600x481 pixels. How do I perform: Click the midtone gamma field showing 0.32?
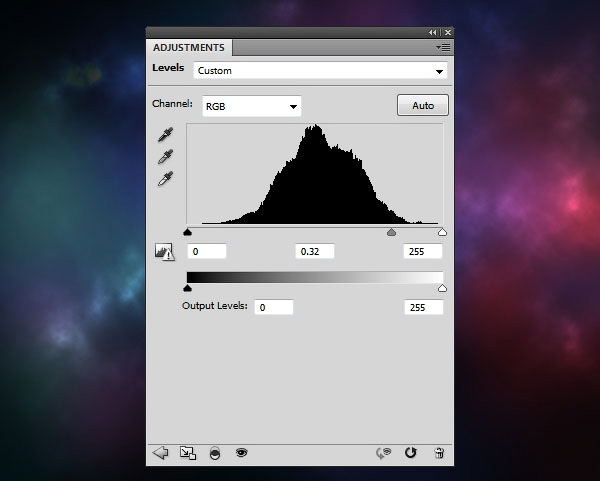tap(315, 251)
